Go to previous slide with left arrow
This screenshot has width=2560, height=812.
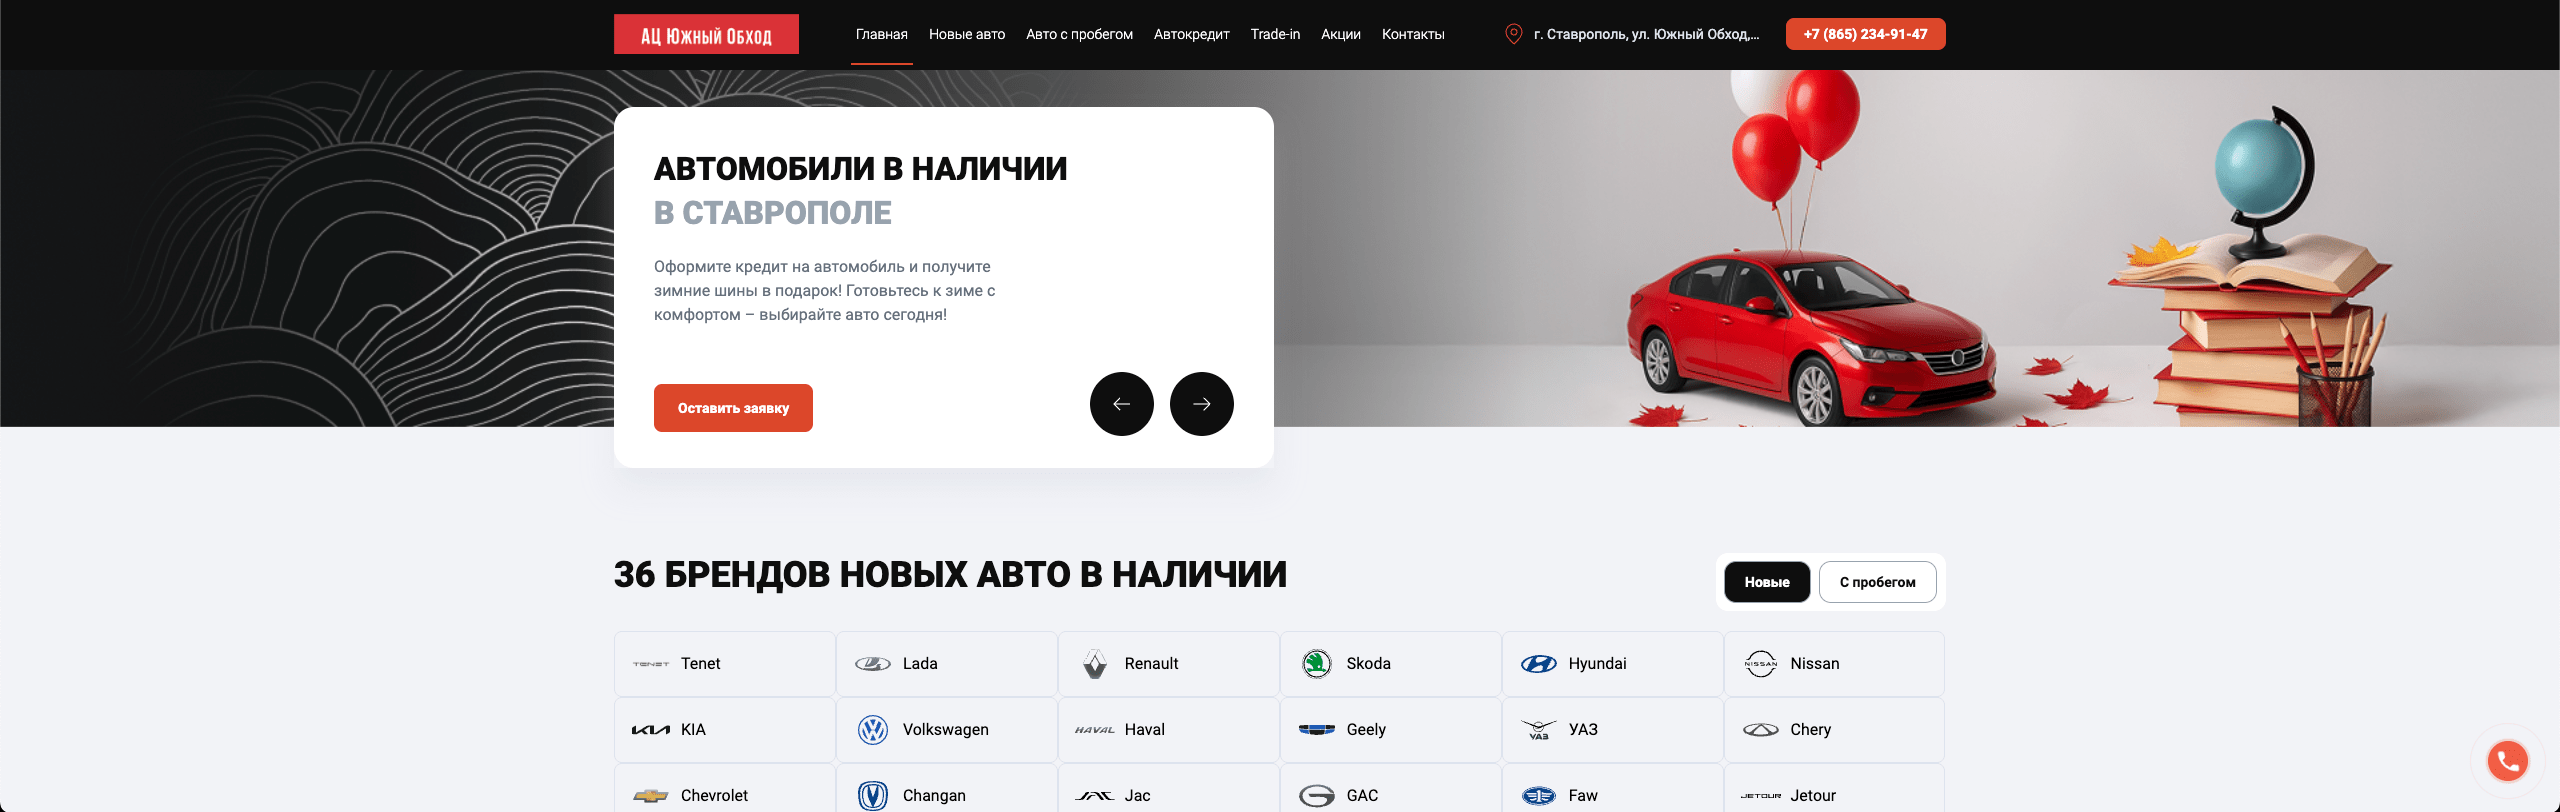point(1121,404)
